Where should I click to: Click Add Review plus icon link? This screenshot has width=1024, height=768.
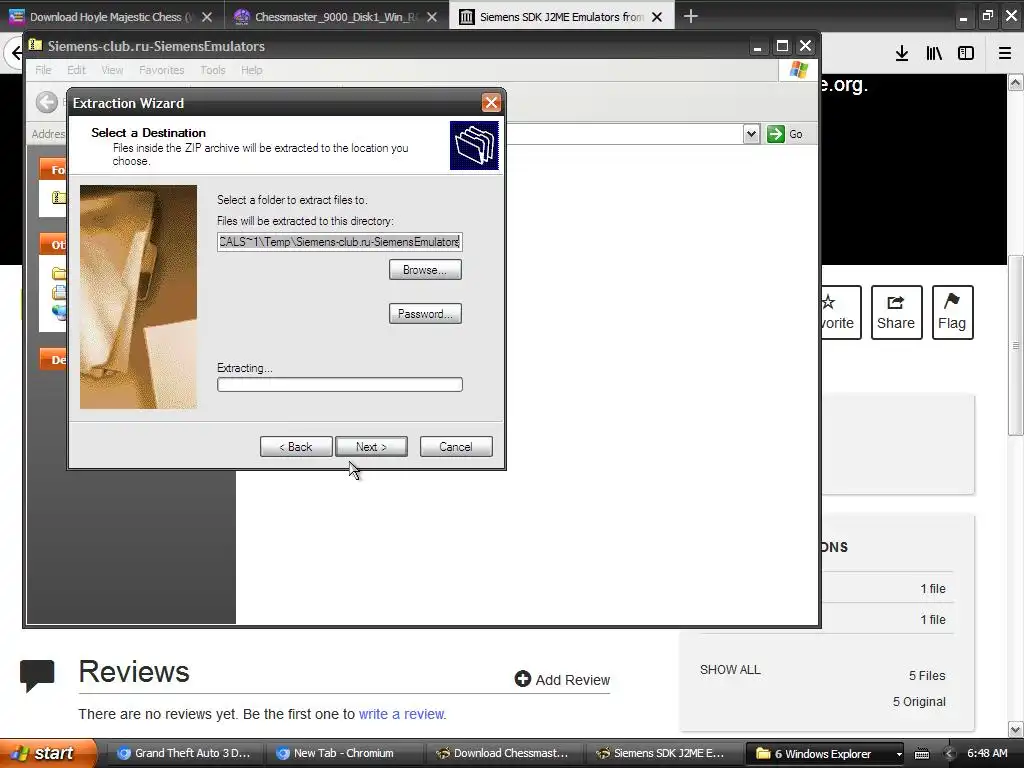[562, 680]
